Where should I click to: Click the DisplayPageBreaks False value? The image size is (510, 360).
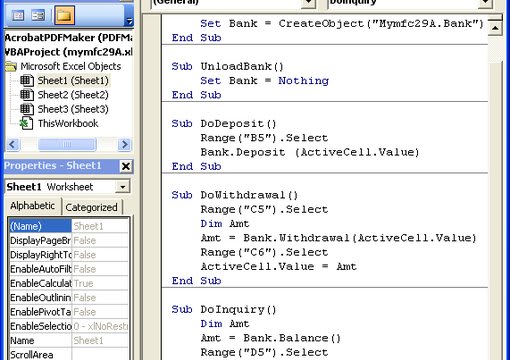100,241
